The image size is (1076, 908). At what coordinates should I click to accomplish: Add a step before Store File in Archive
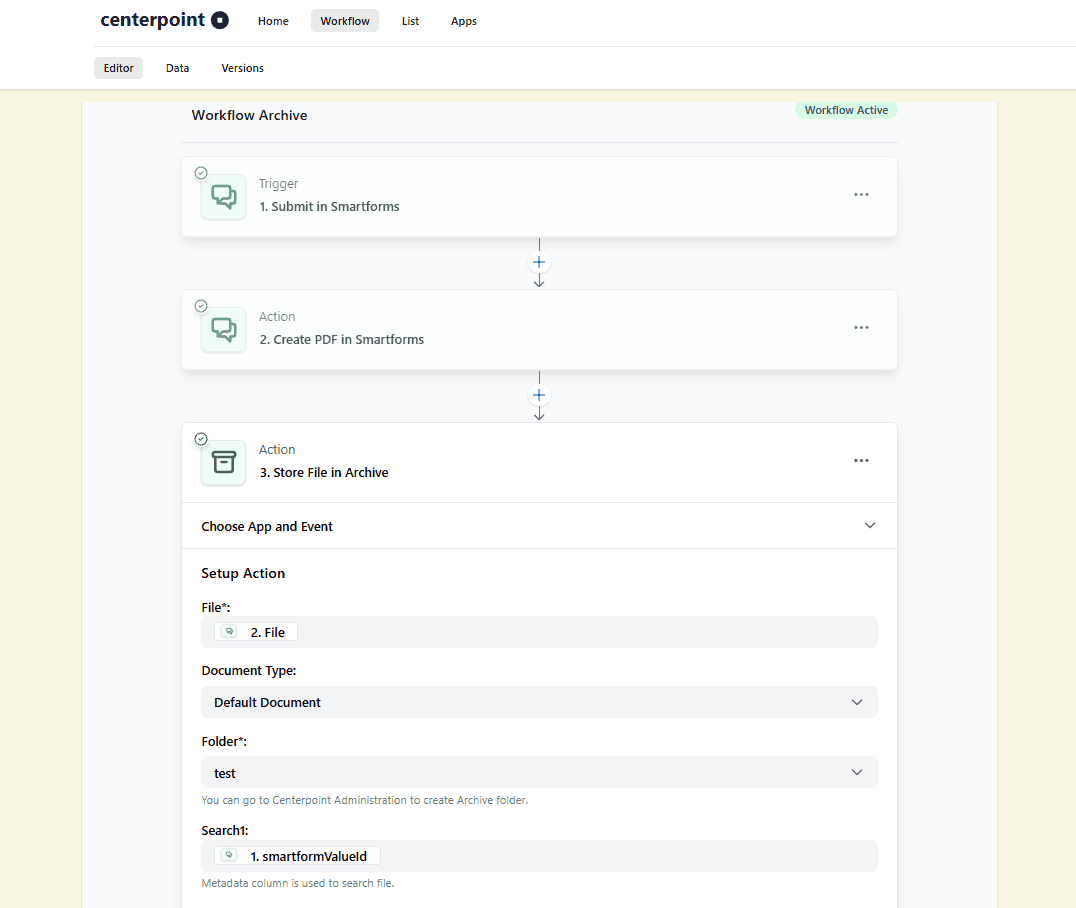click(x=539, y=395)
